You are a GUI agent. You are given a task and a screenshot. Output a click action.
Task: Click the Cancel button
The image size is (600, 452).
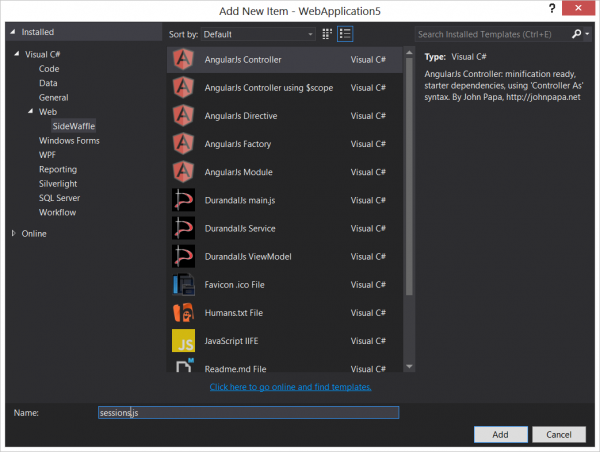(559, 434)
